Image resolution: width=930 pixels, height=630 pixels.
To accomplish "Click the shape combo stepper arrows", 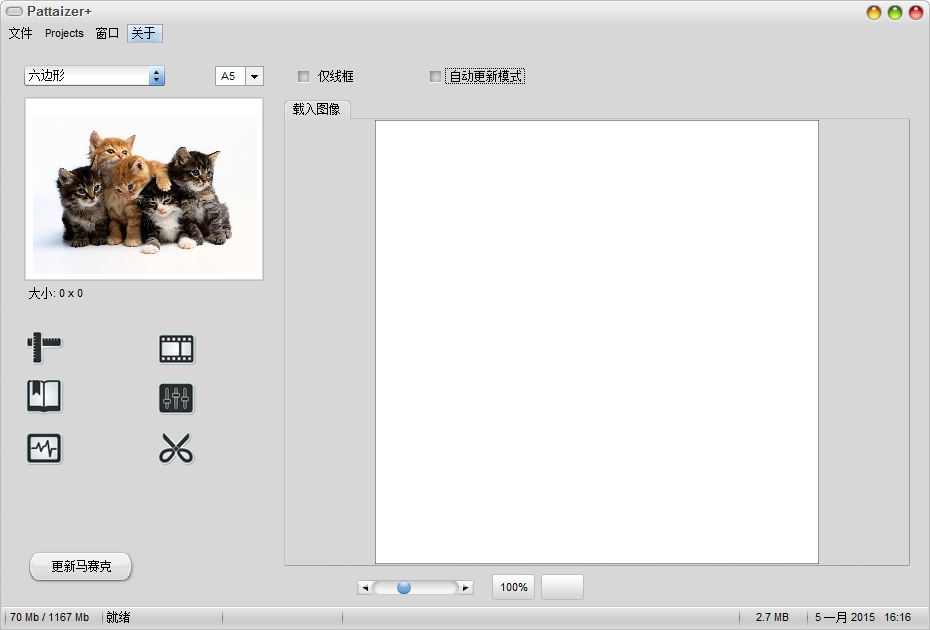I will coord(159,75).
